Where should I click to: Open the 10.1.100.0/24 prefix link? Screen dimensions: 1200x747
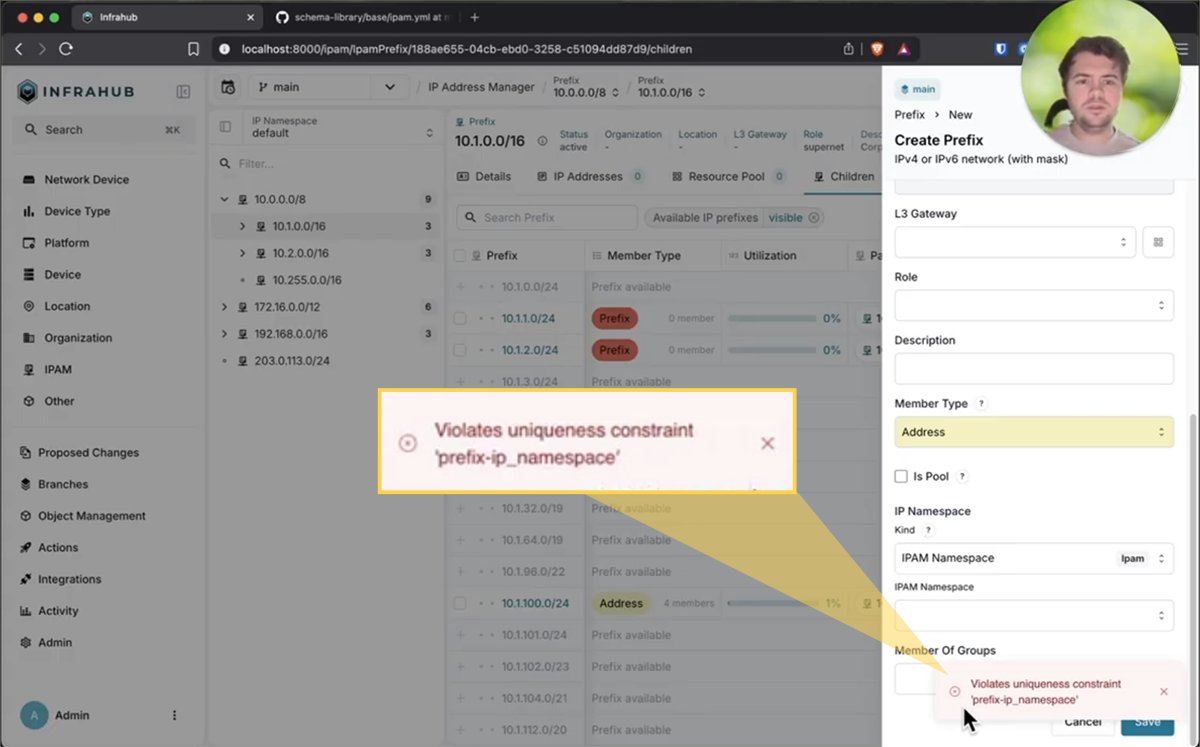pos(535,604)
